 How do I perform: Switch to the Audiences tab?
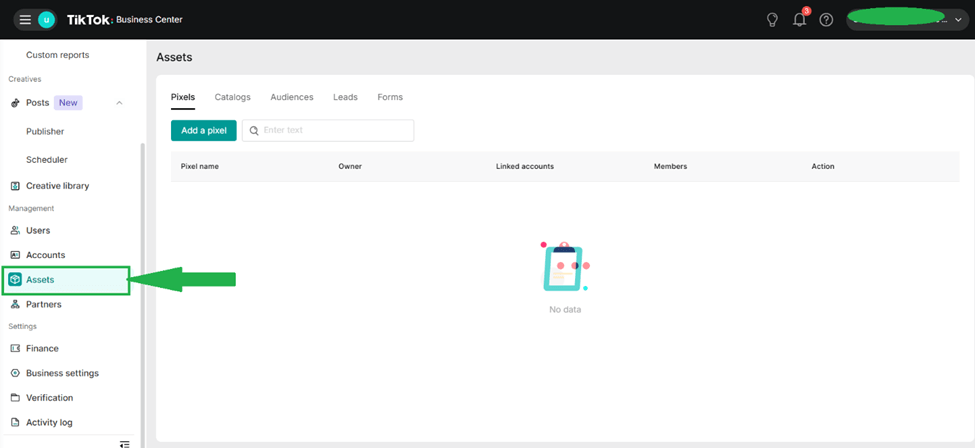click(291, 97)
